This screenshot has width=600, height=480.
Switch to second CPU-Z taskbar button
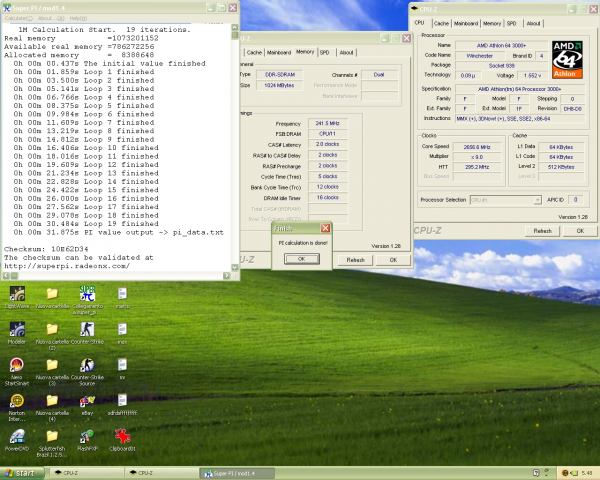tap(161, 473)
